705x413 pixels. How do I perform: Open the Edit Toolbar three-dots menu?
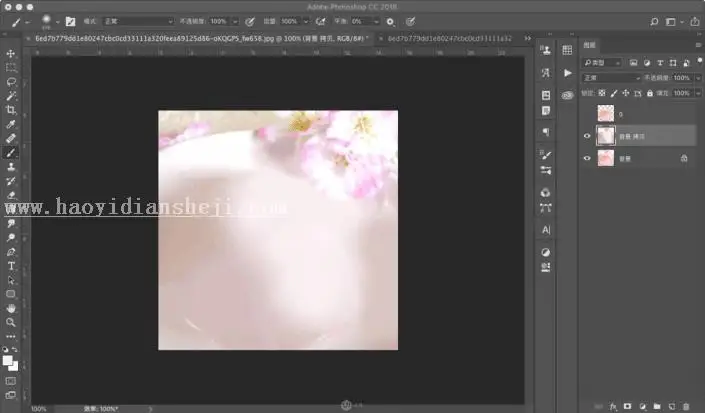tap(11, 336)
